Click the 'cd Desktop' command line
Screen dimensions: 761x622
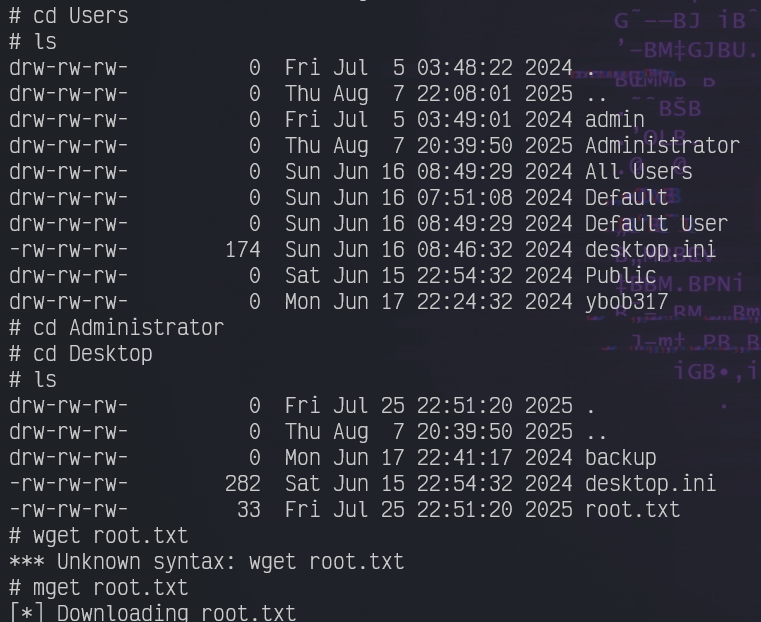[81, 354]
